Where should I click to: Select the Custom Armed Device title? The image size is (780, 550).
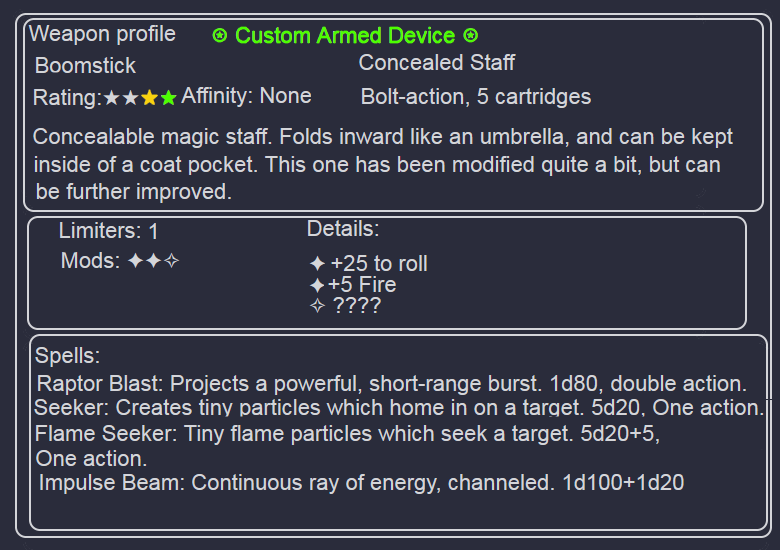pyautogui.click(x=345, y=35)
